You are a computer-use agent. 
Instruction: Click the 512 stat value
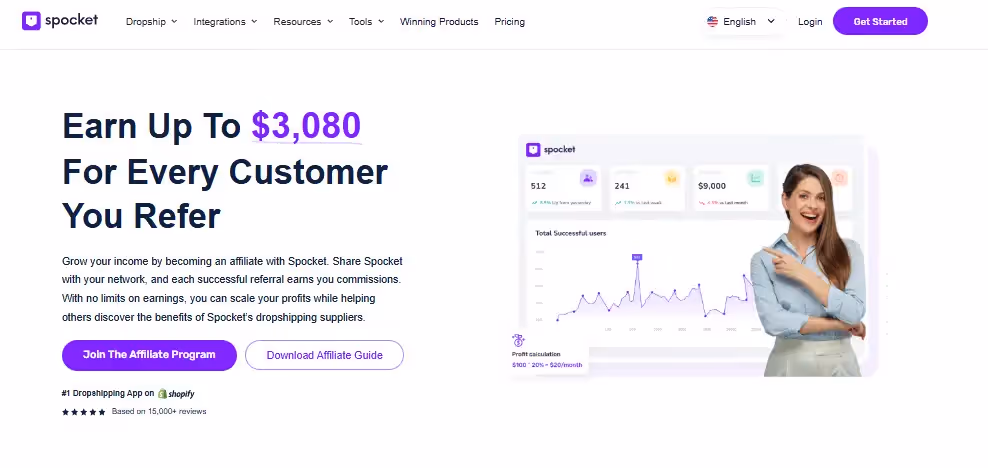(538, 186)
